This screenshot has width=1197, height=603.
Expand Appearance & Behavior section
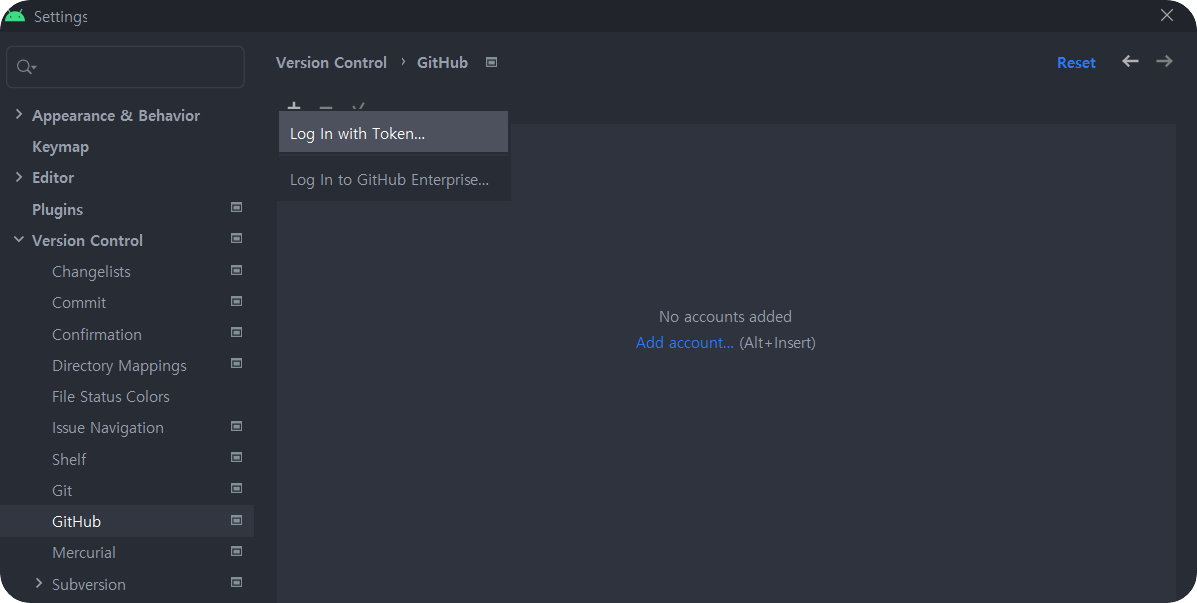pyautogui.click(x=19, y=114)
